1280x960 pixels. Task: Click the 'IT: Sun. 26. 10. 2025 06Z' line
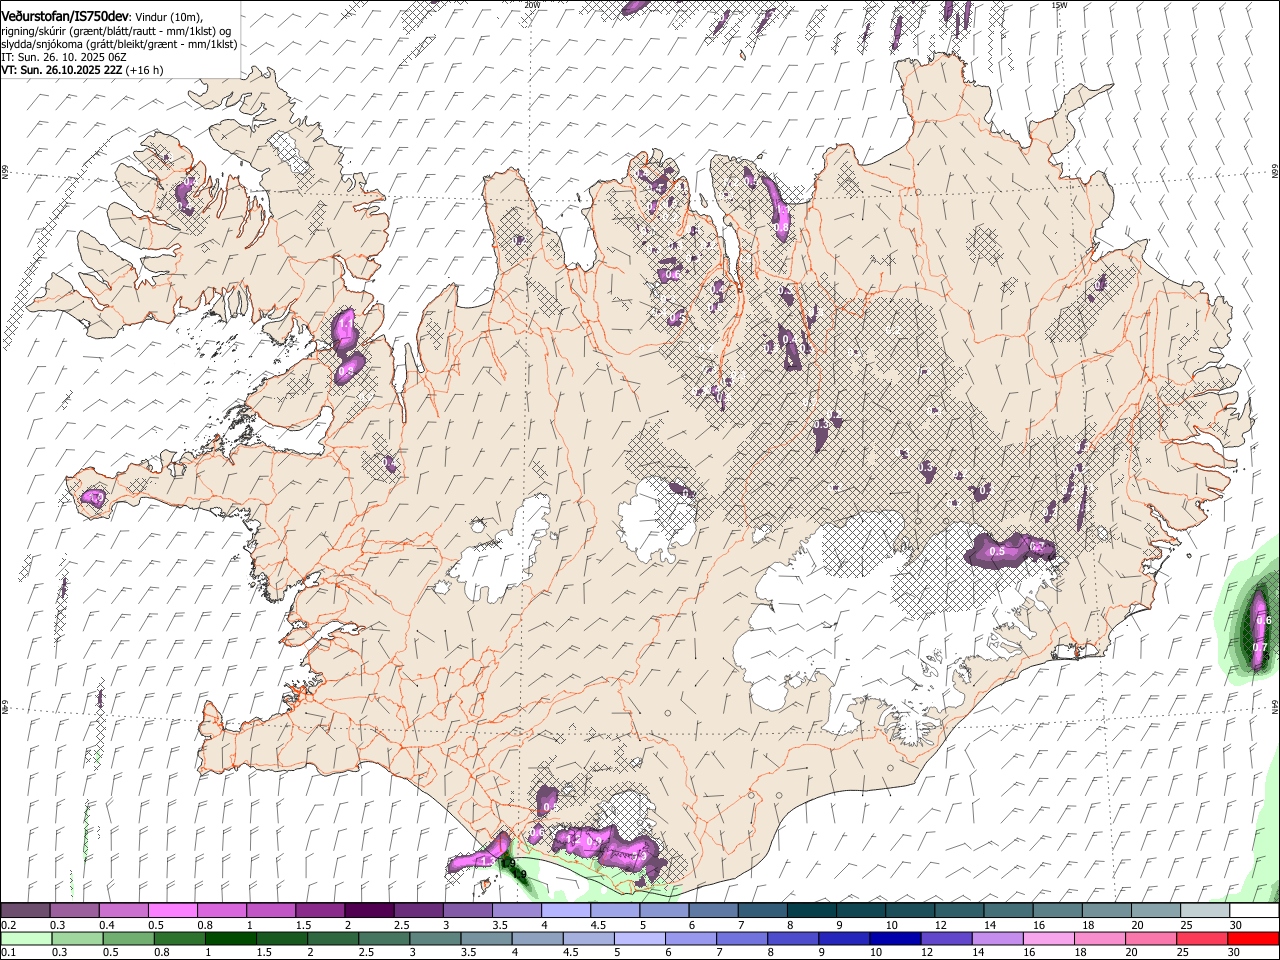click(63, 57)
